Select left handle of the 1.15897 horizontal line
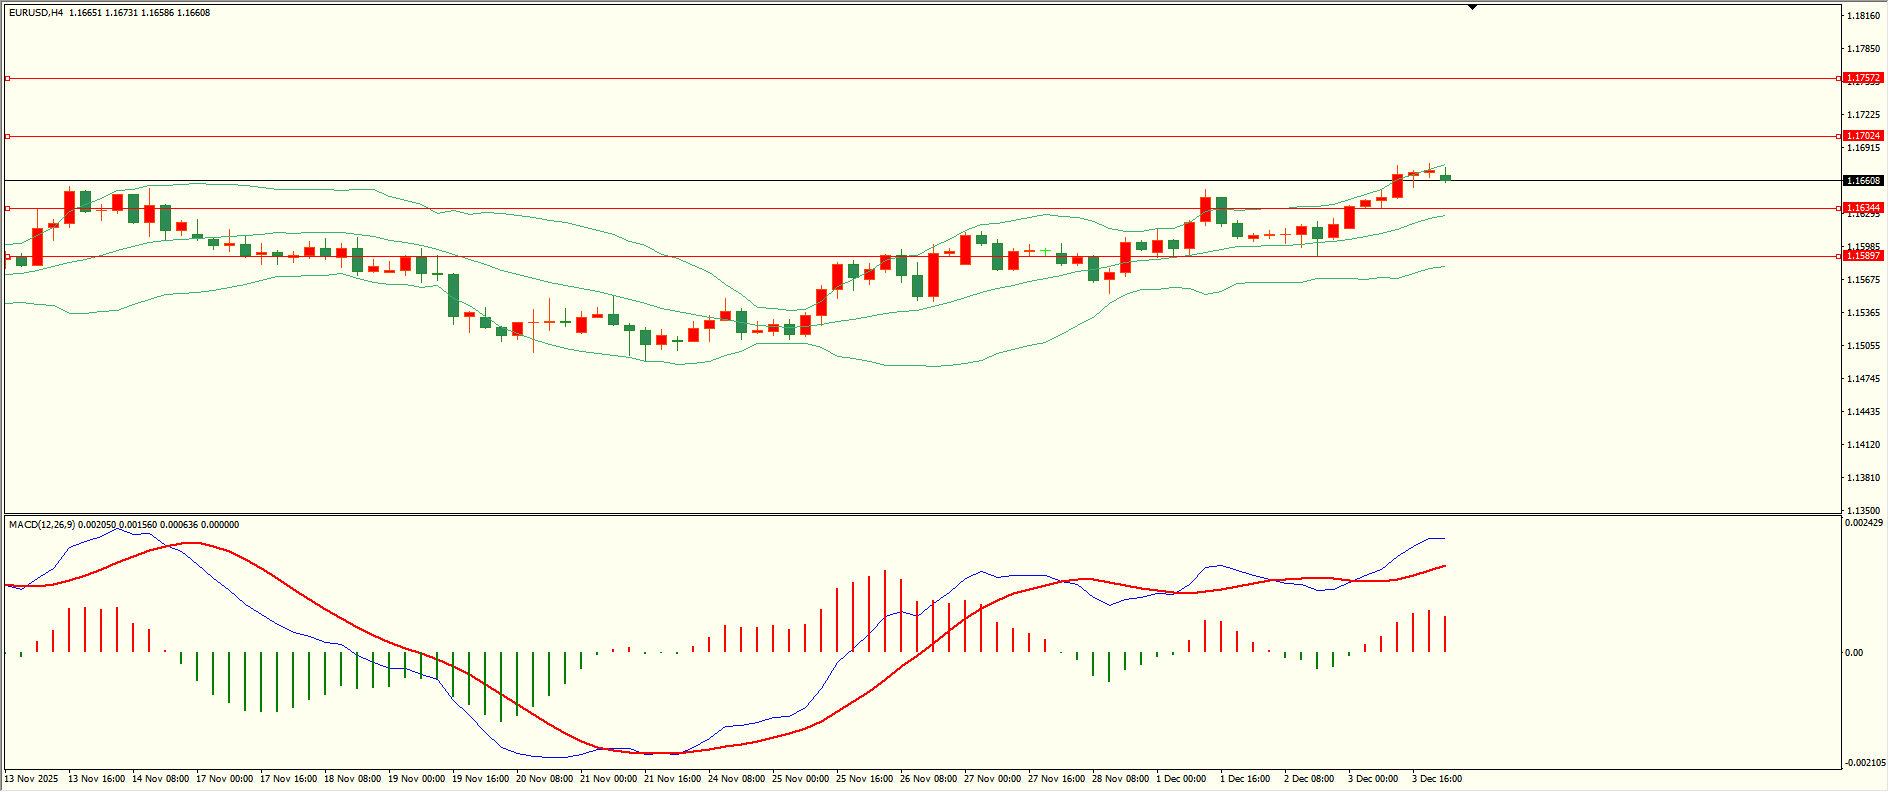1889x792 pixels. point(8,256)
